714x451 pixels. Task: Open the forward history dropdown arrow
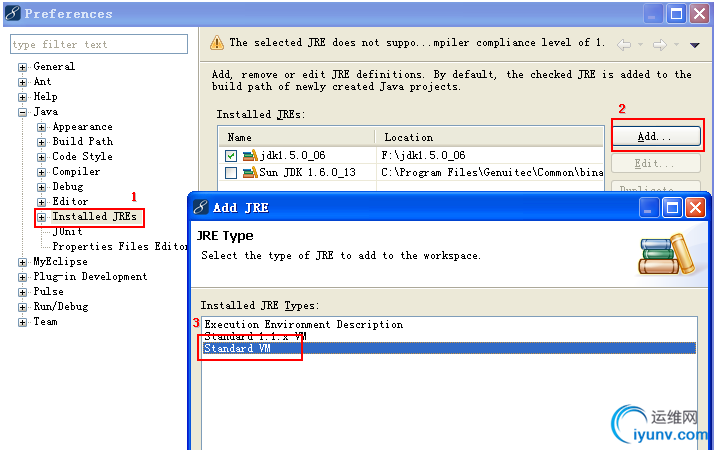[x=677, y=45]
